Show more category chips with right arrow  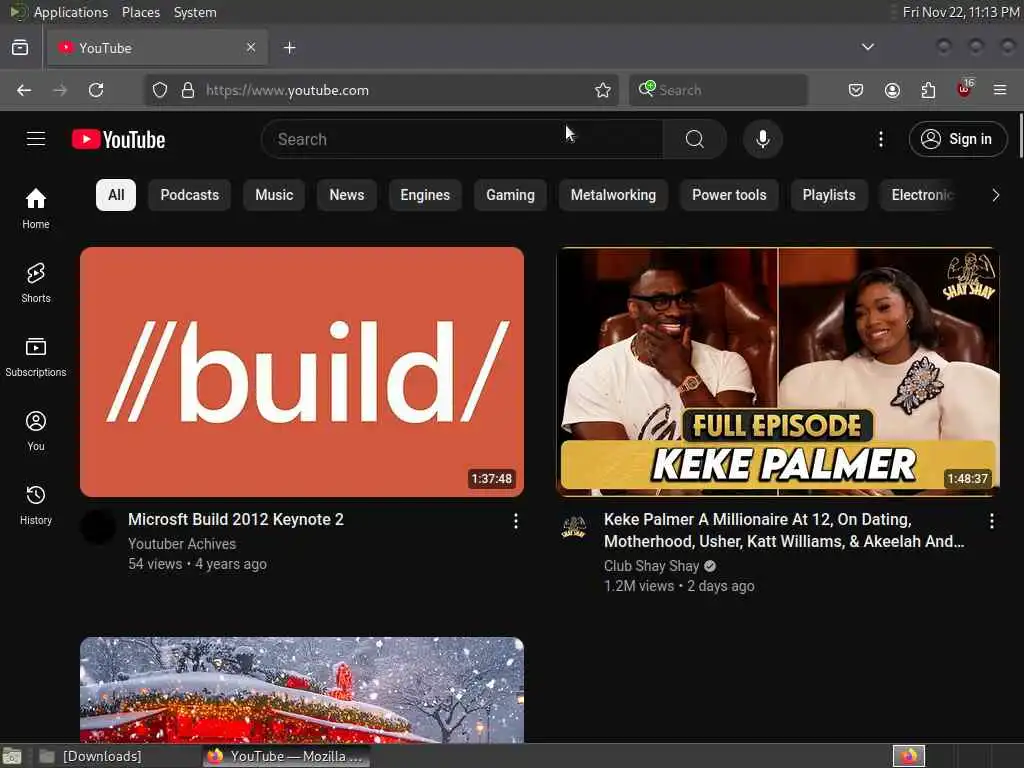coord(995,195)
